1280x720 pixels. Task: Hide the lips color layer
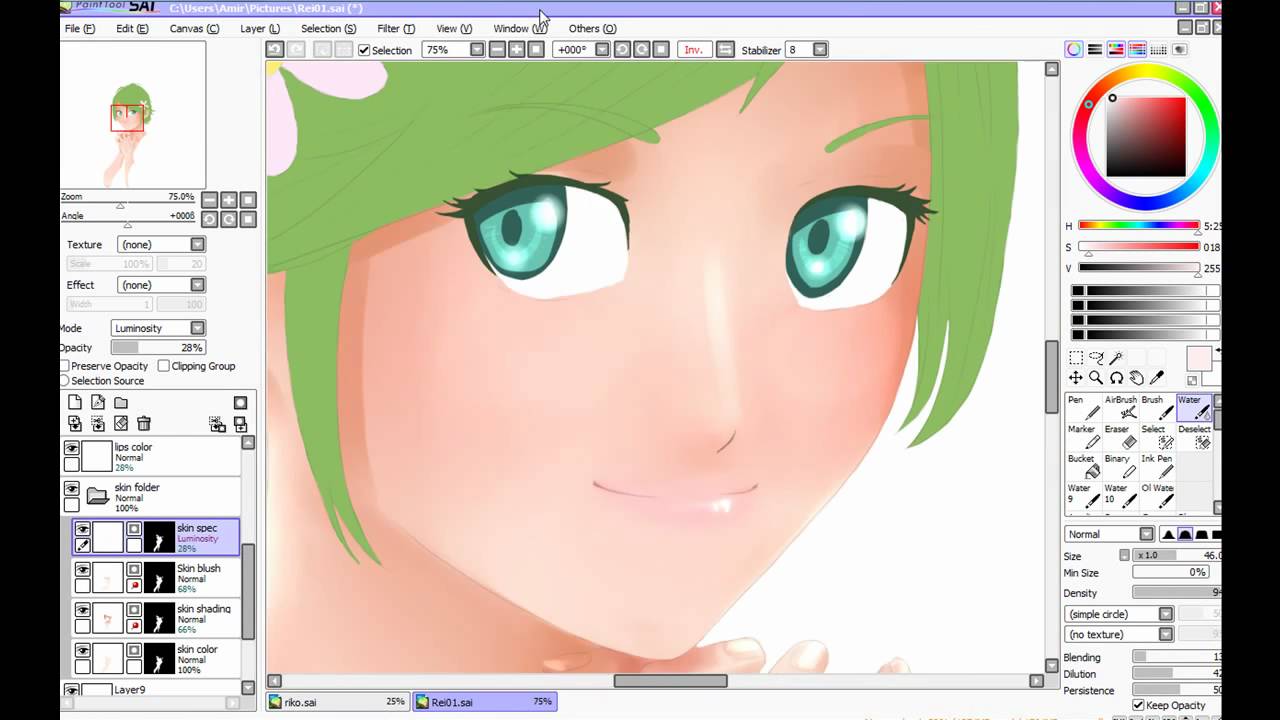point(71,449)
